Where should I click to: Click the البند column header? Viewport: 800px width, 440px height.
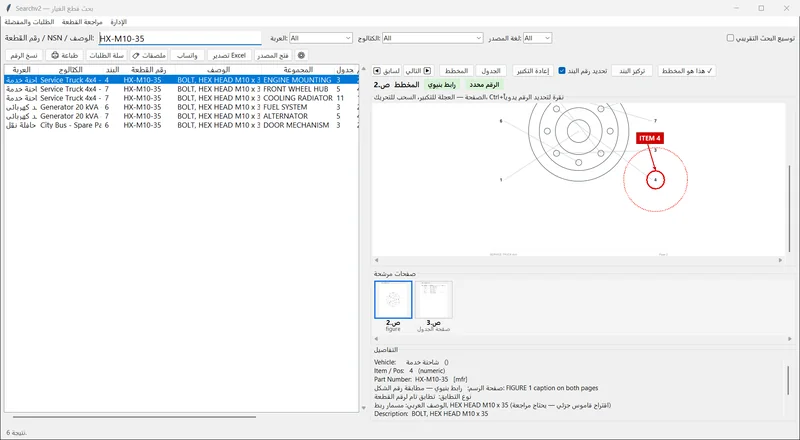click(x=112, y=70)
